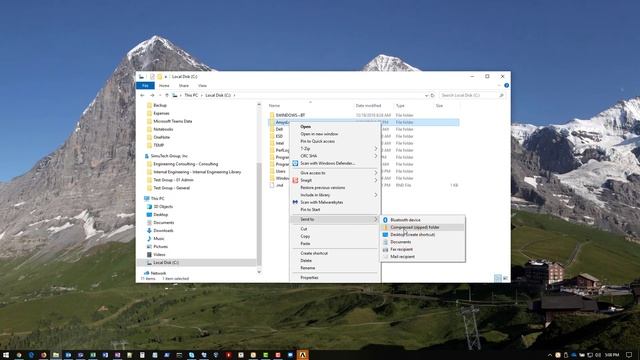Expand the address bar history dropdown
Viewport: 640px width, 360px height.
click(426, 95)
